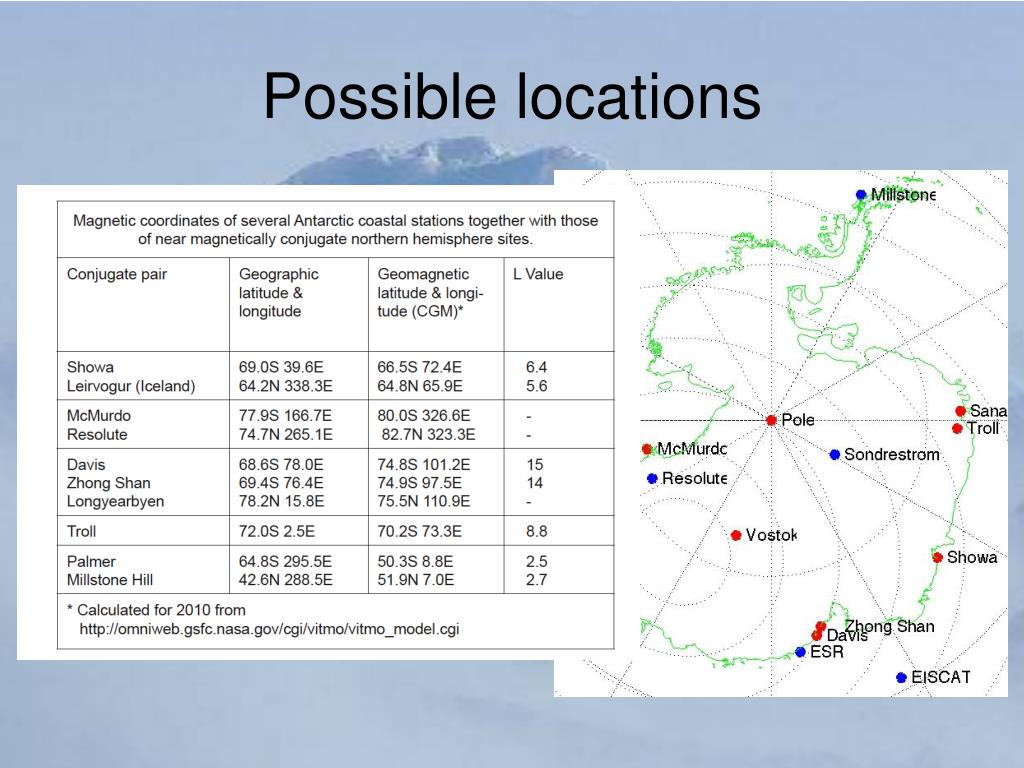The image size is (1024, 768).
Task: Click 'Leirvogur (Iceland)' in the table
Action: pyautogui.click(x=131, y=386)
